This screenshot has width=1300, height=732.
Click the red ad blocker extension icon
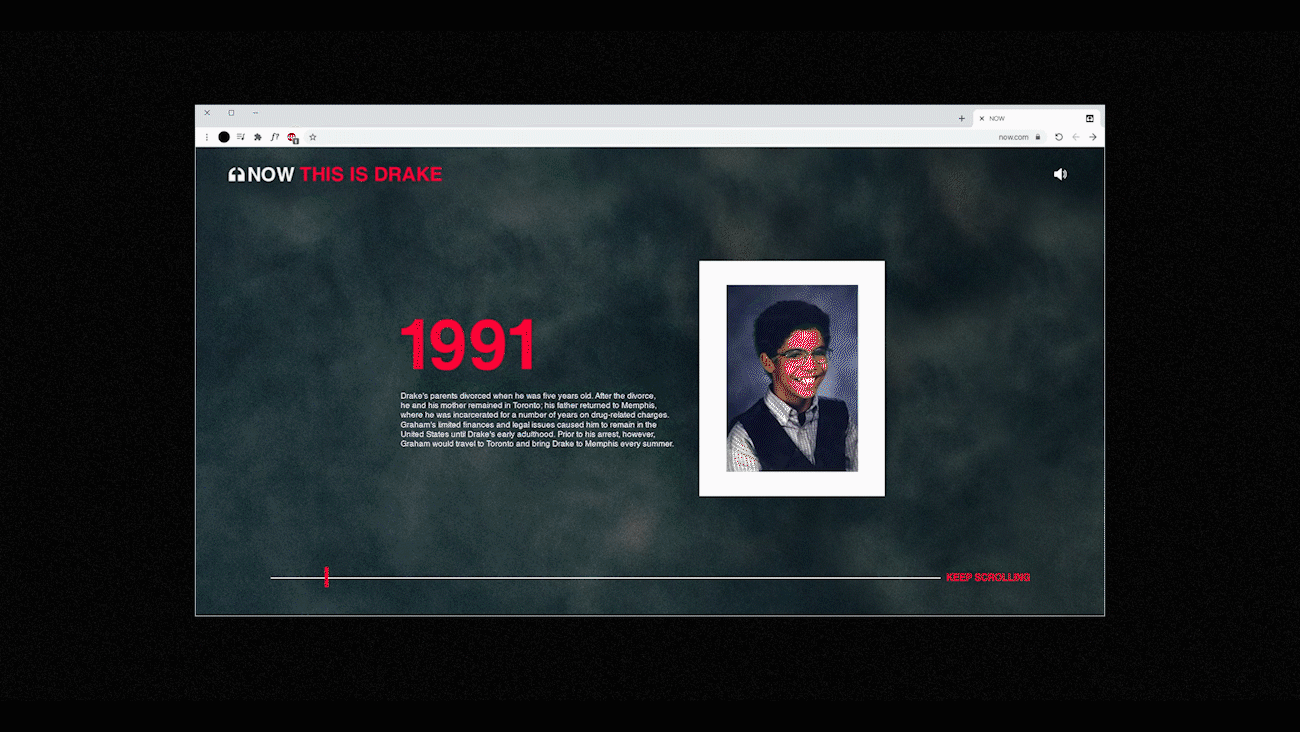(x=292, y=137)
